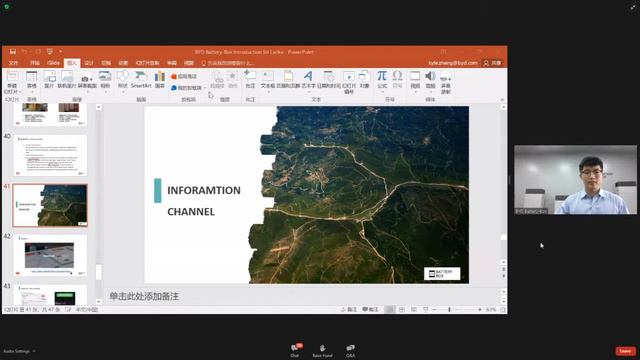Click the Save icon in quick access toolbar
The width and height of the screenshot is (640, 360).
click(13, 51)
